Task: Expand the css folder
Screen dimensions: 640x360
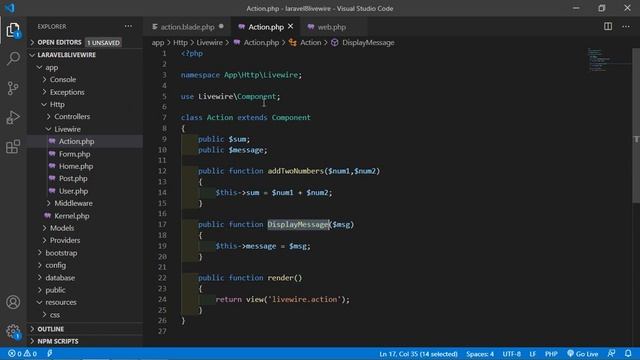Action: click(x=55, y=315)
